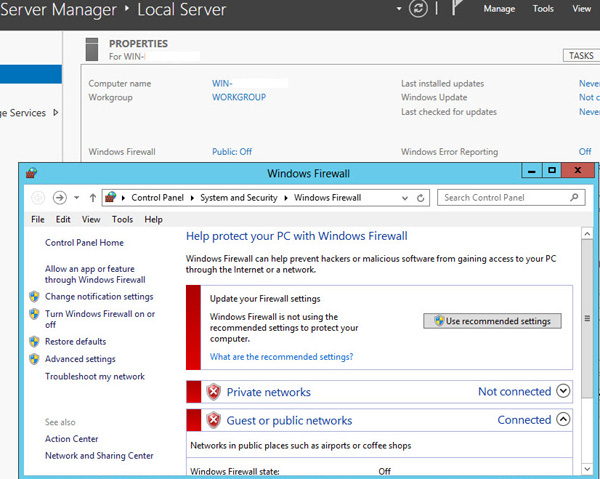
Task: Open the Manage menu in Server Manager
Action: (x=499, y=9)
